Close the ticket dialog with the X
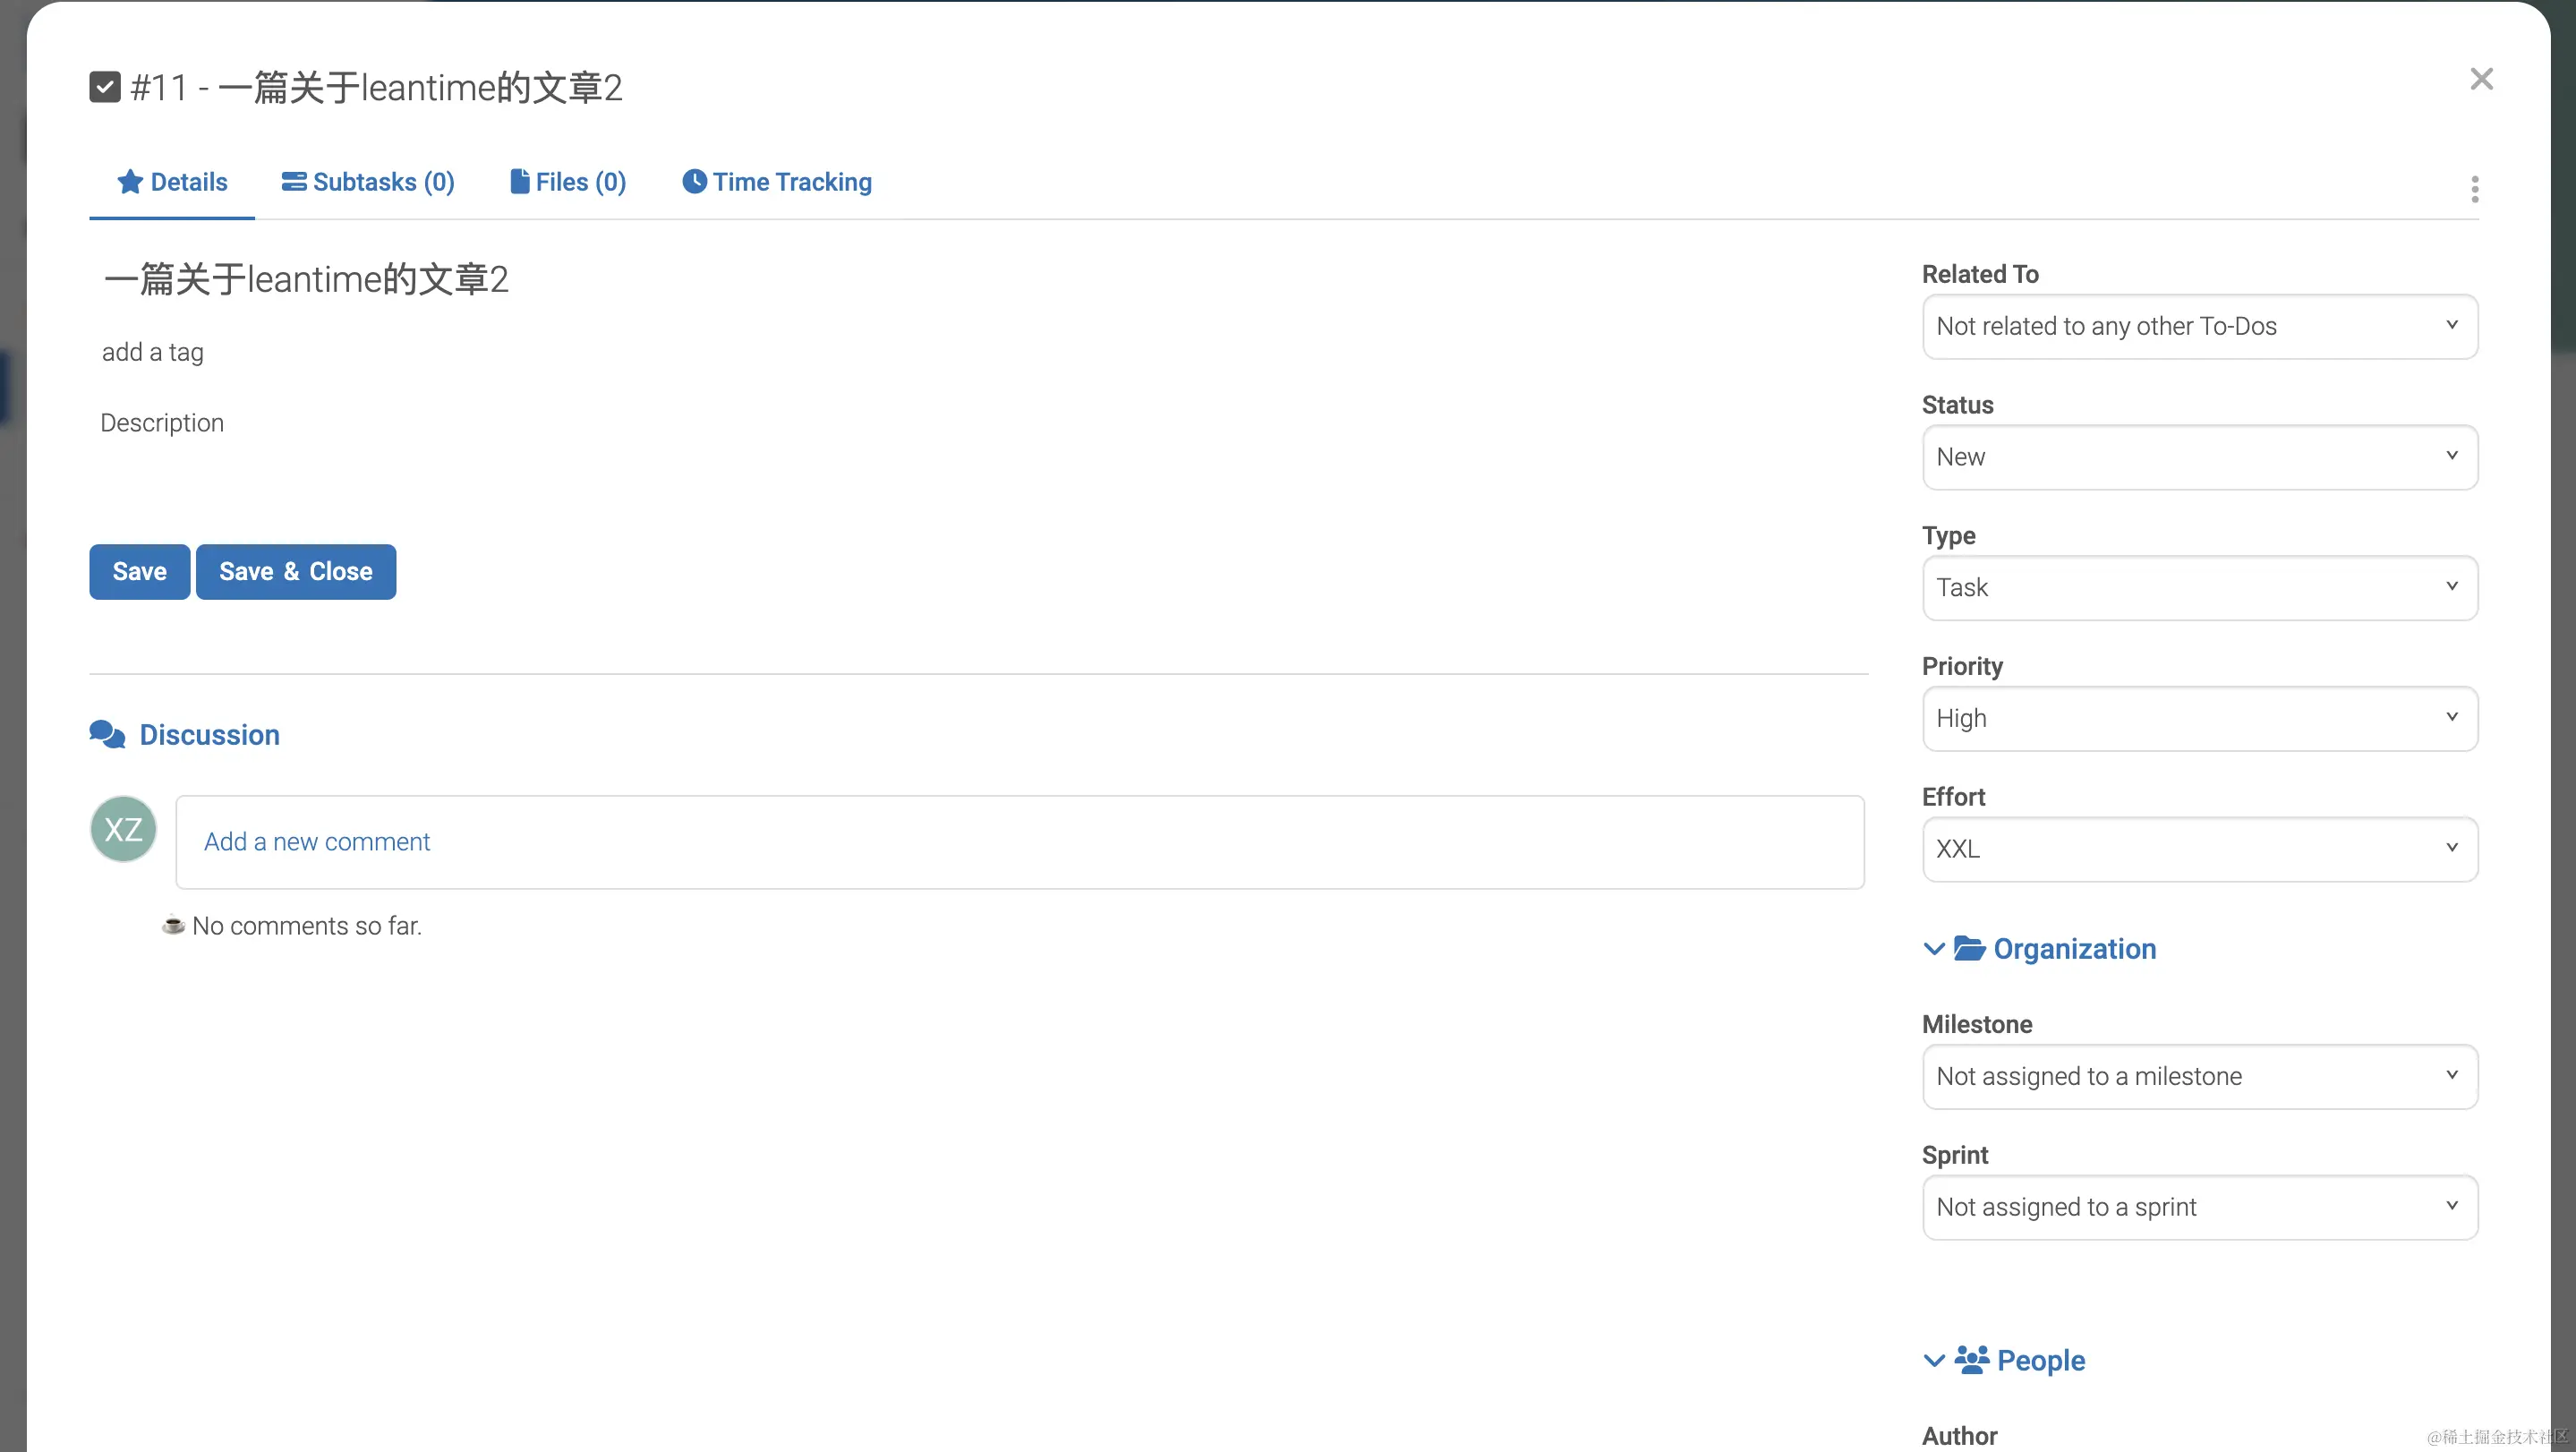Screen dimensions: 2576x1452 pos(2481,79)
